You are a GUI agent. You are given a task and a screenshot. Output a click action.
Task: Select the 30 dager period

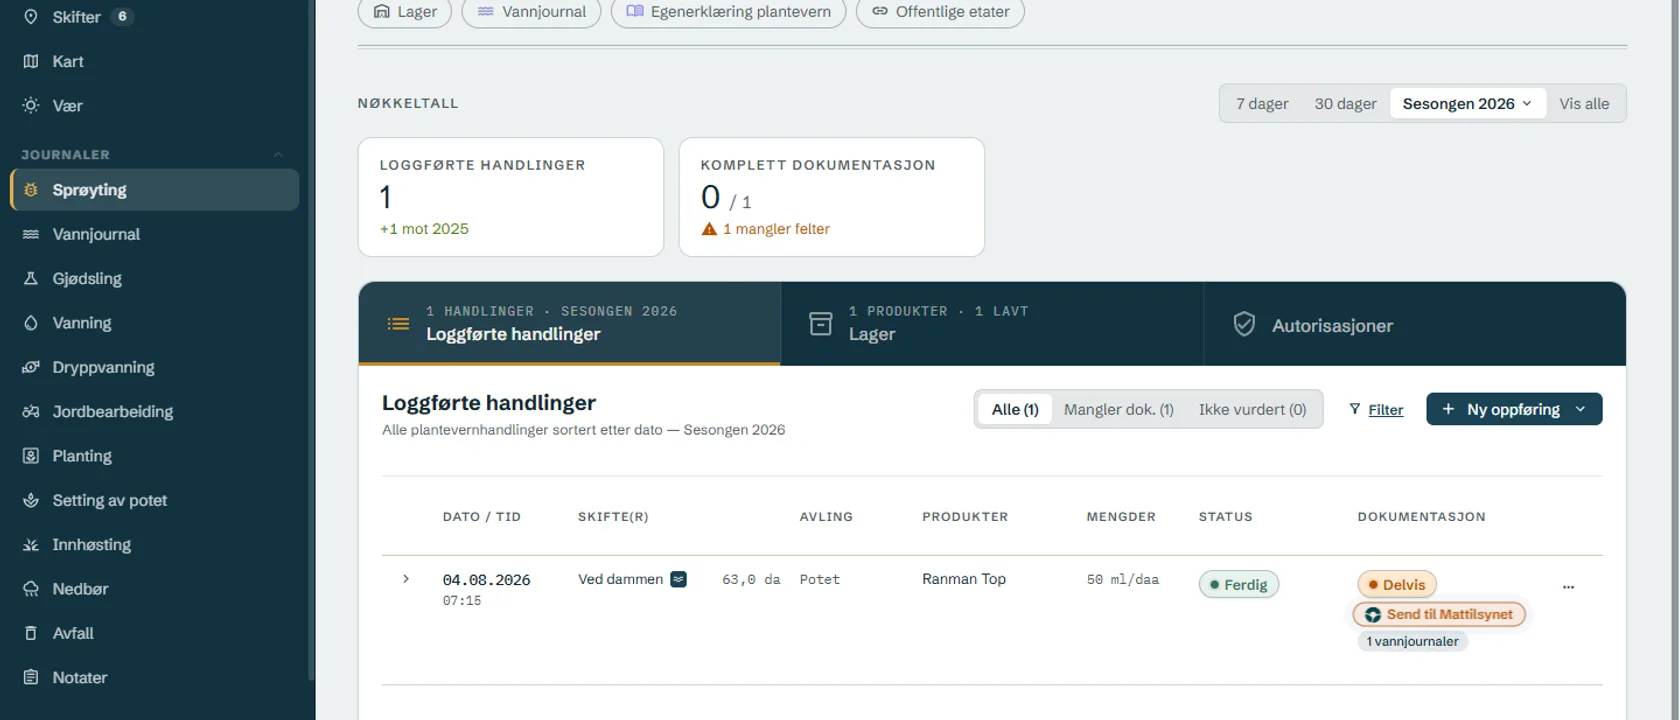pos(1345,104)
